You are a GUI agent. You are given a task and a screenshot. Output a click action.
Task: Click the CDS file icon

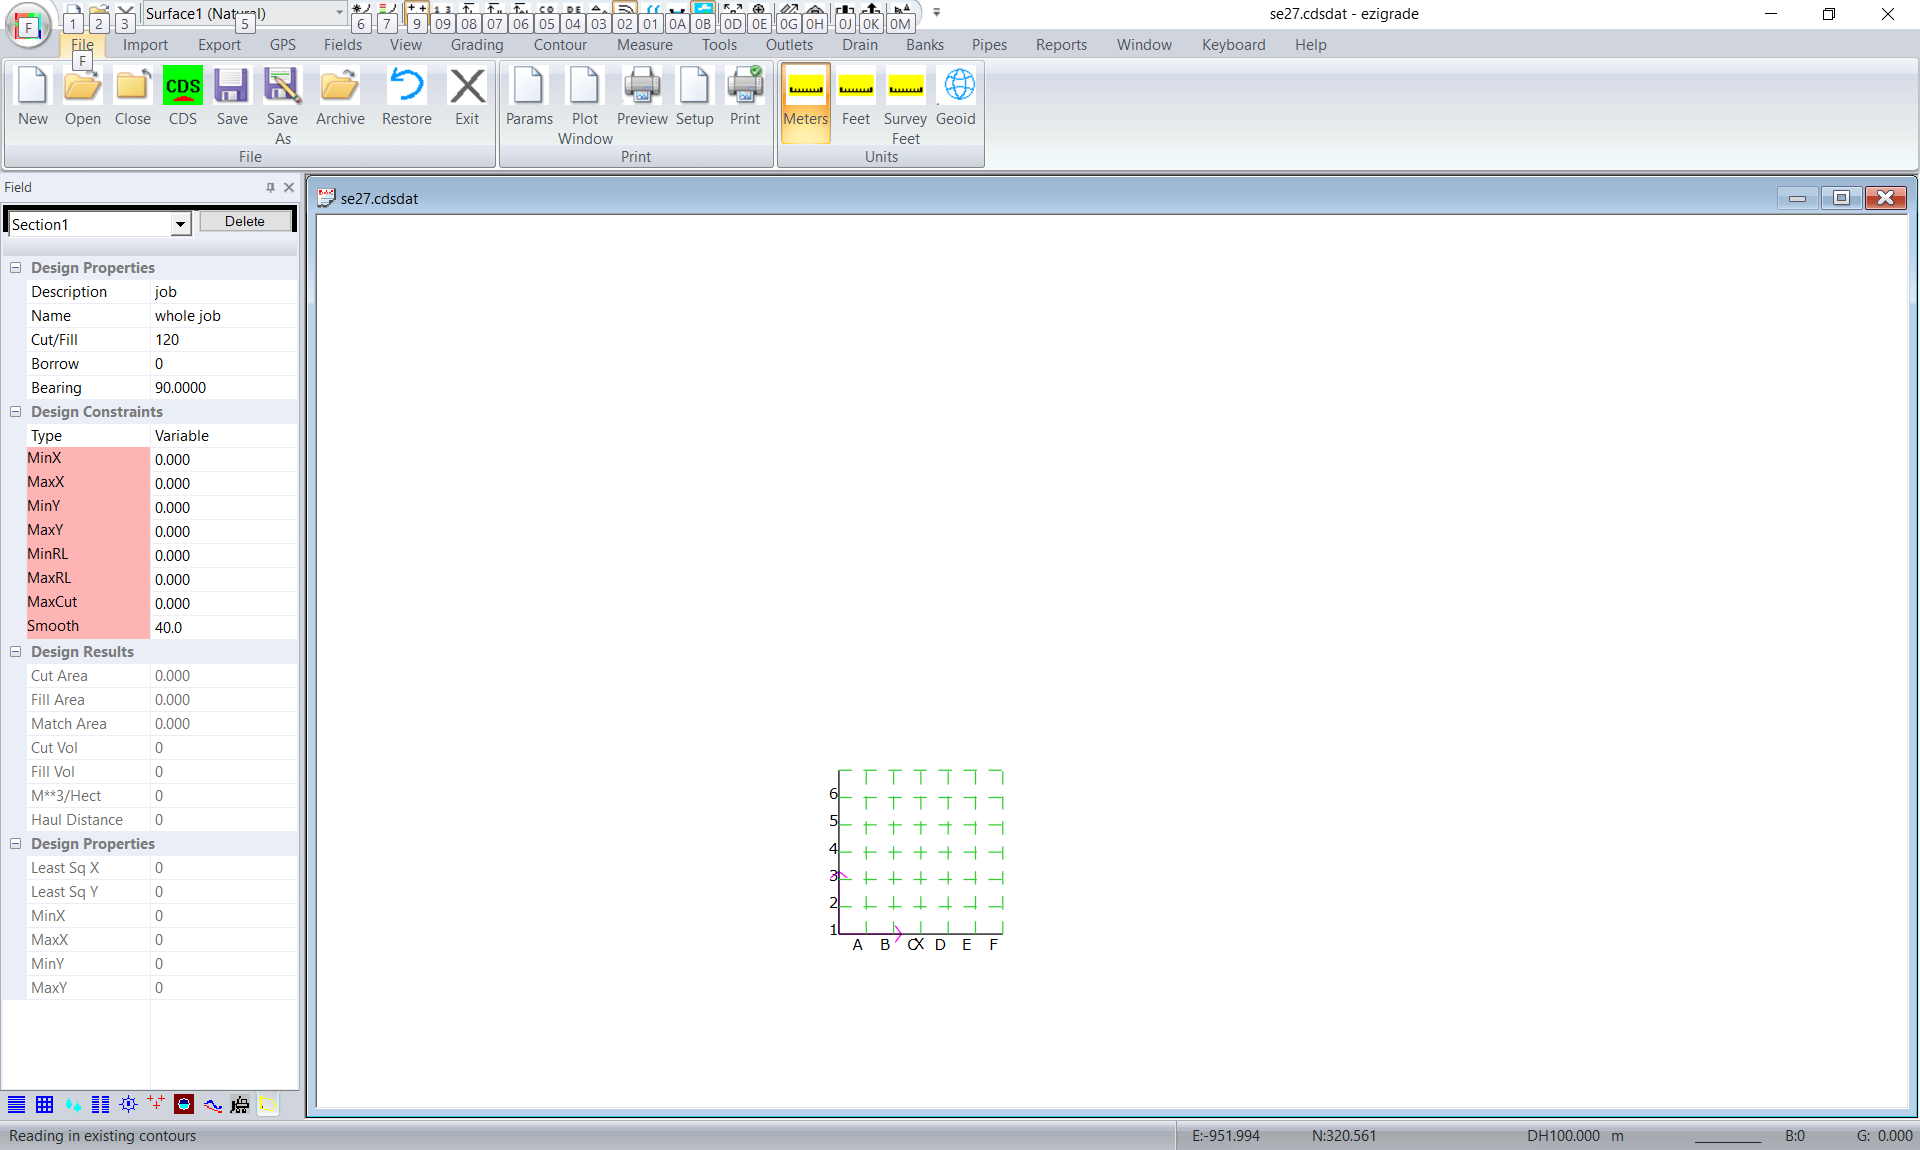tap(182, 97)
